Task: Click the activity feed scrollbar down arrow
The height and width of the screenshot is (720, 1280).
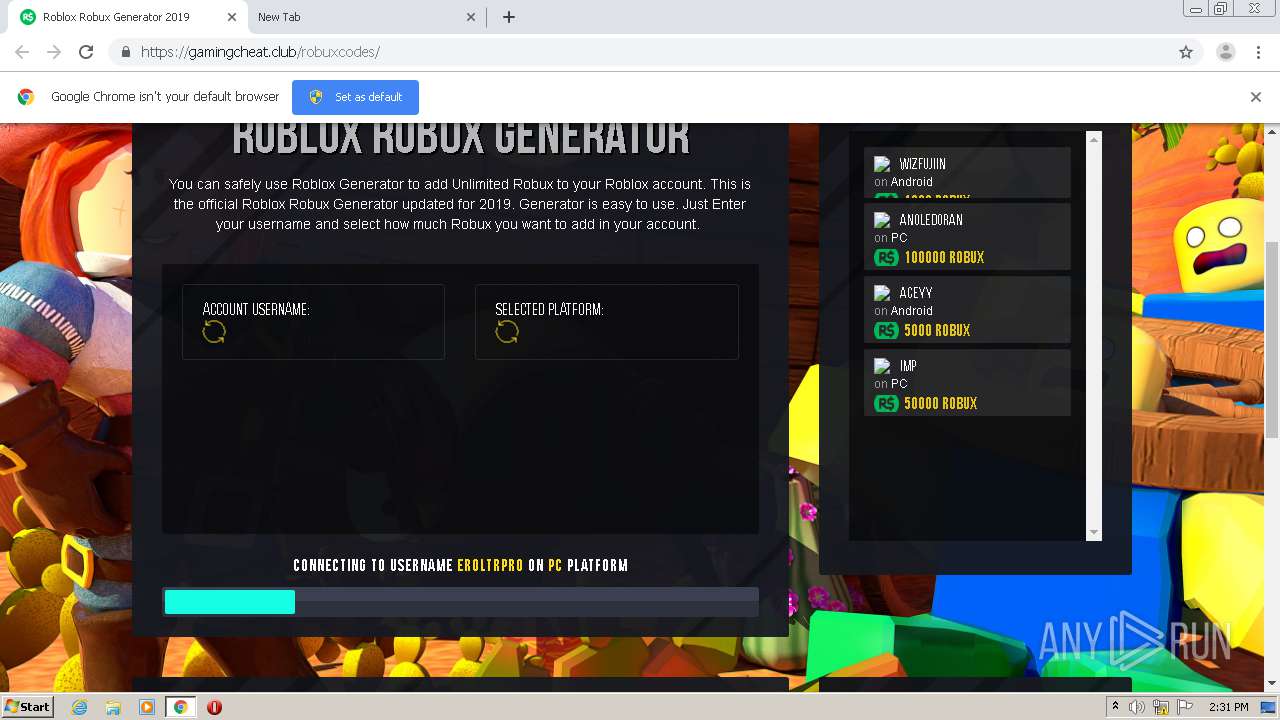Action: click(1094, 532)
